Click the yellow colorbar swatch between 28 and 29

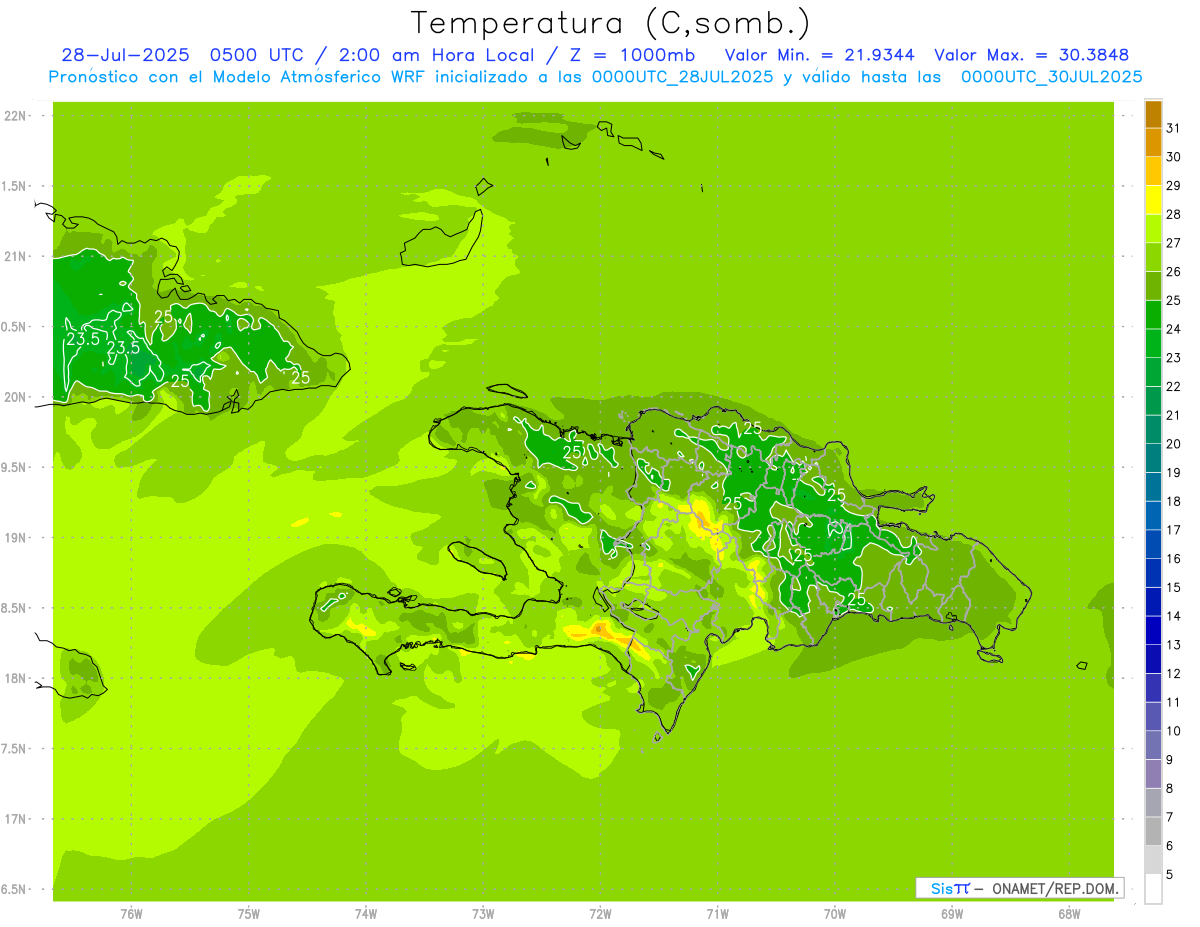(1153, 200)
